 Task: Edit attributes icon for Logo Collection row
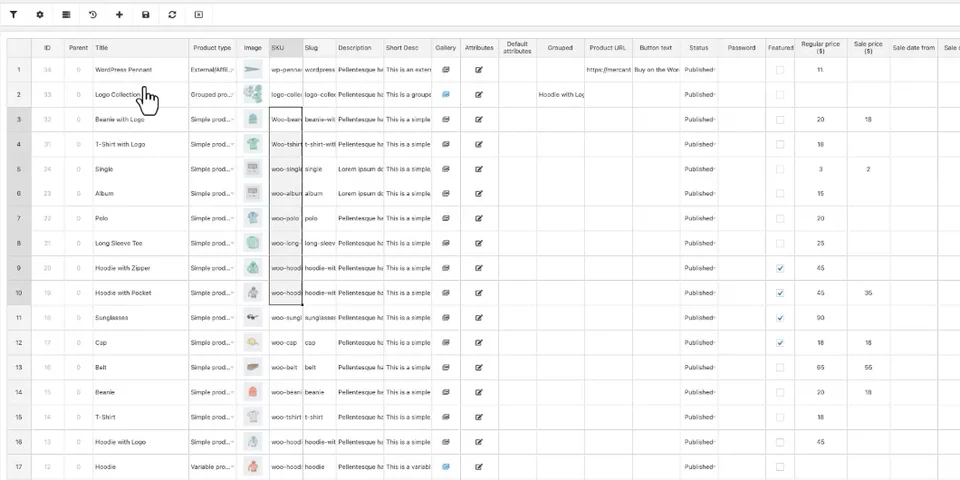[x=479, y=95]
